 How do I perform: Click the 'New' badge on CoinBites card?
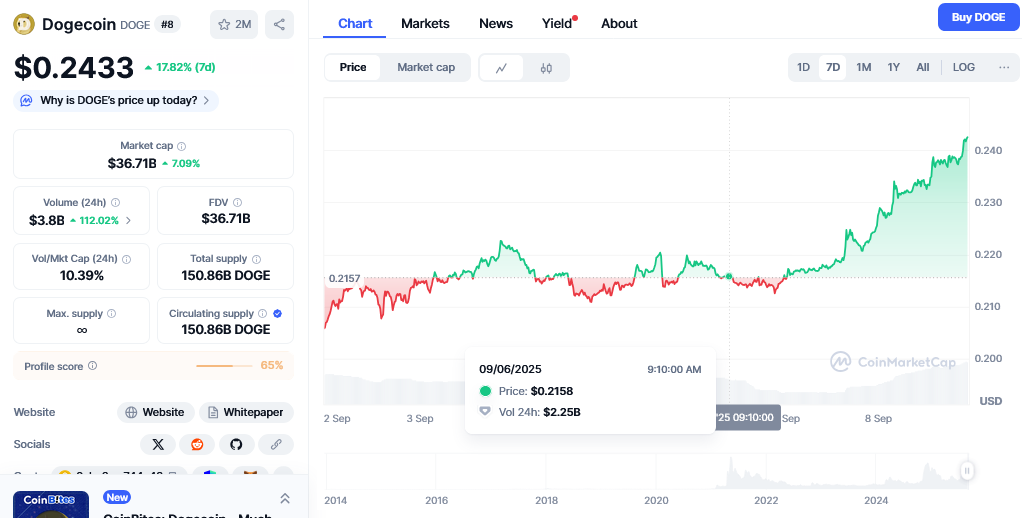117,497
